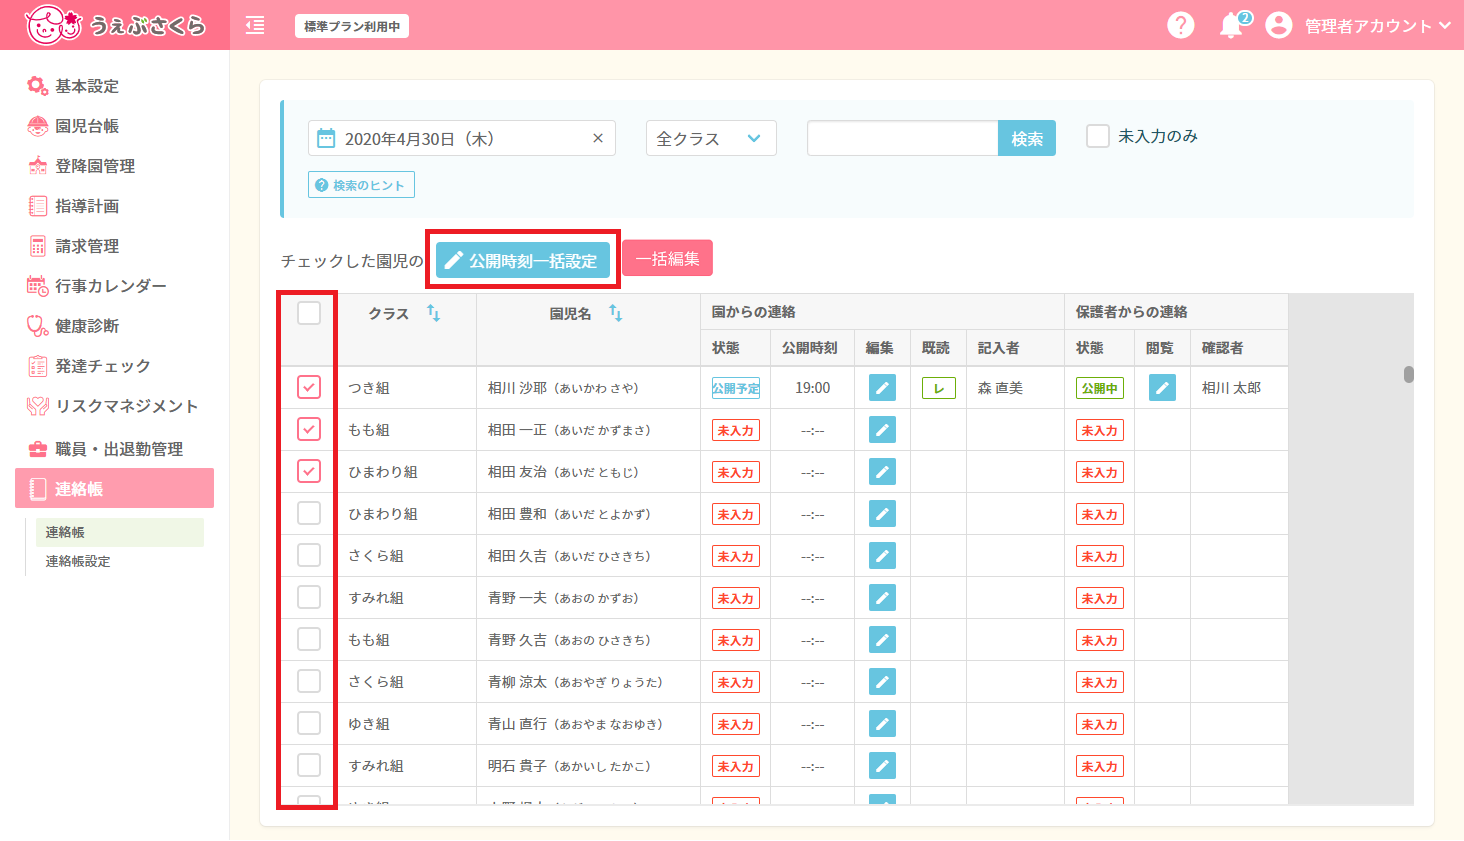
Task: Select all rows via the header checkbox
Action: click(307, 313)
